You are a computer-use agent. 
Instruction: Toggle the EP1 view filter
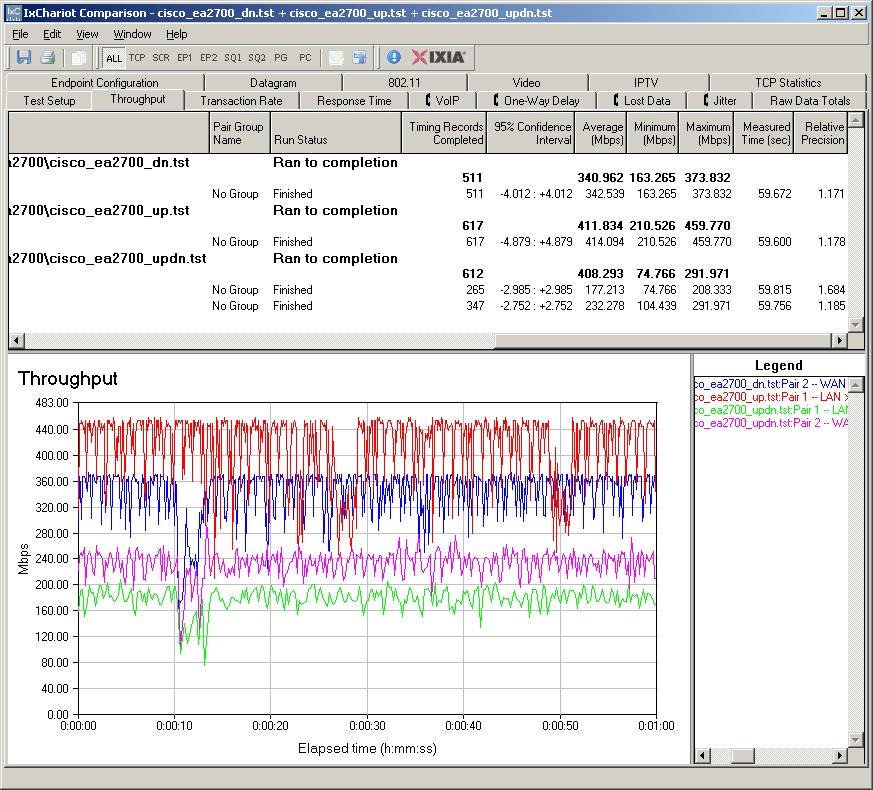coord(184,57)
